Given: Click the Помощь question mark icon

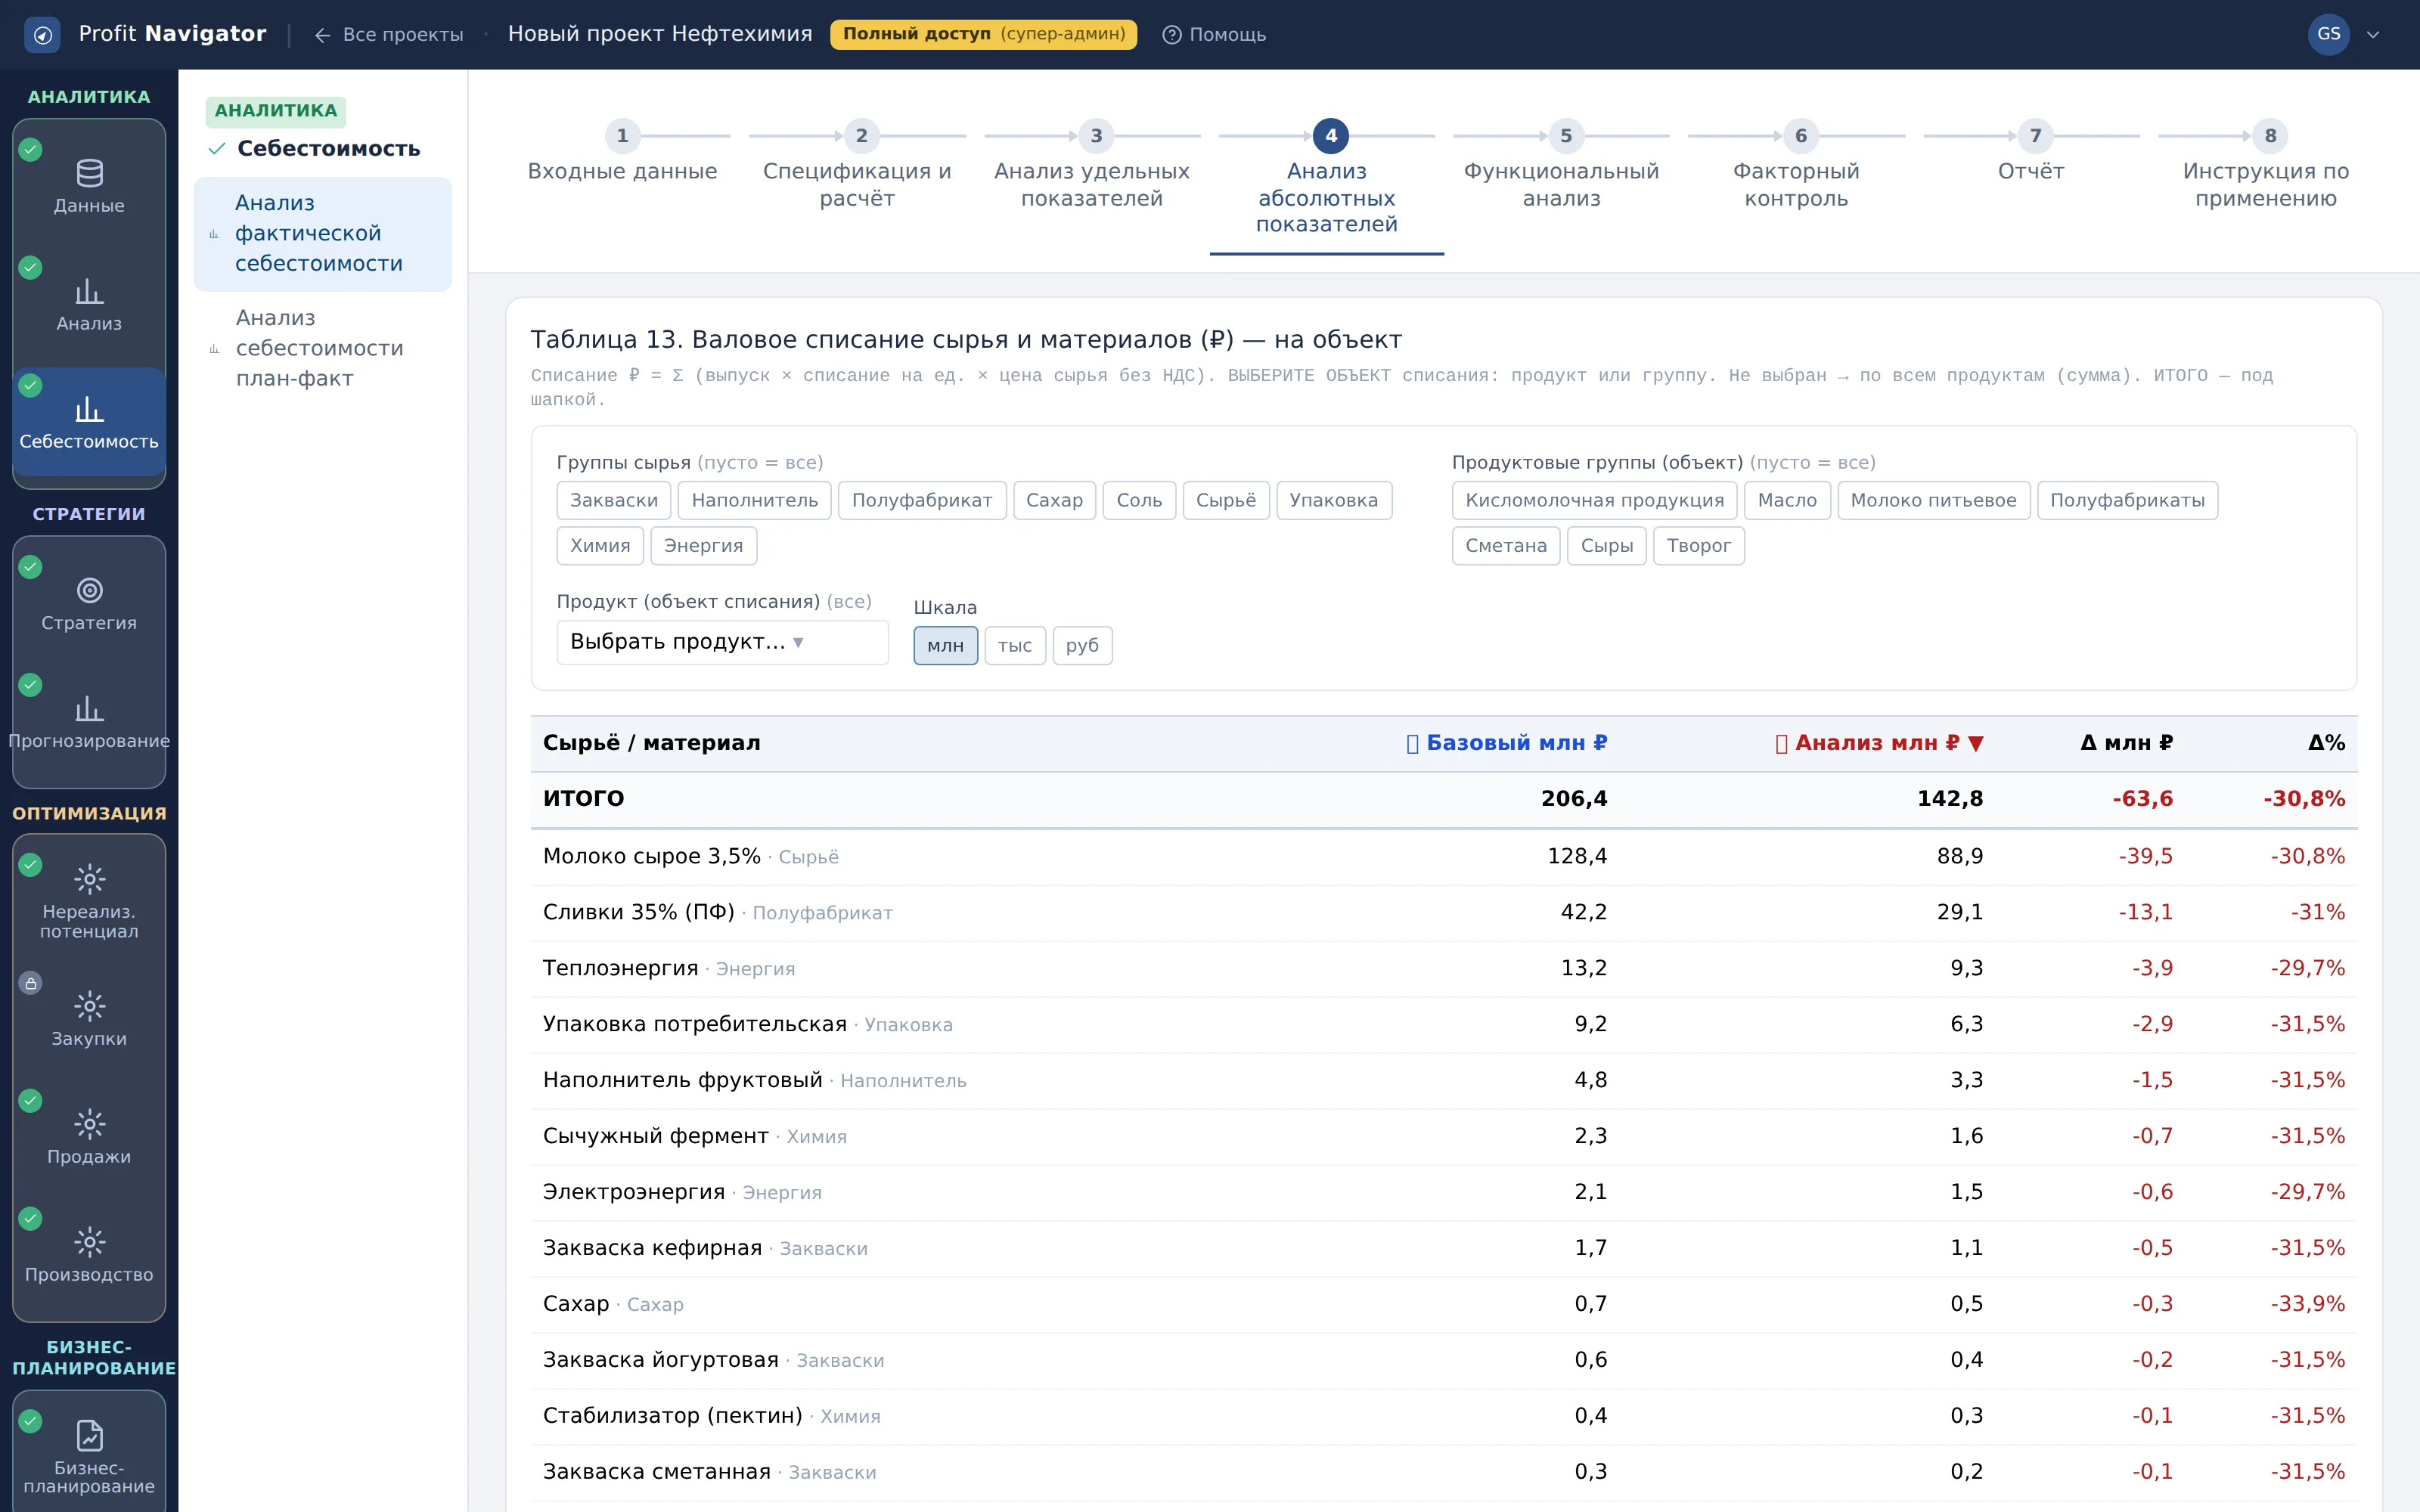Looking at the screenshot, I should [x=1172, y=35].
